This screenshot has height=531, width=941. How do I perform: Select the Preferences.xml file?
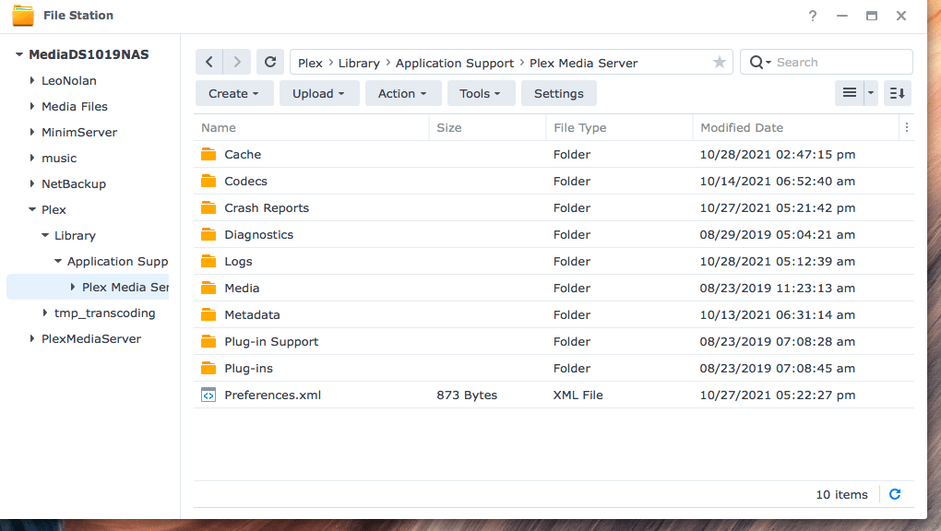pyautogui.click(x=272, y=395)
